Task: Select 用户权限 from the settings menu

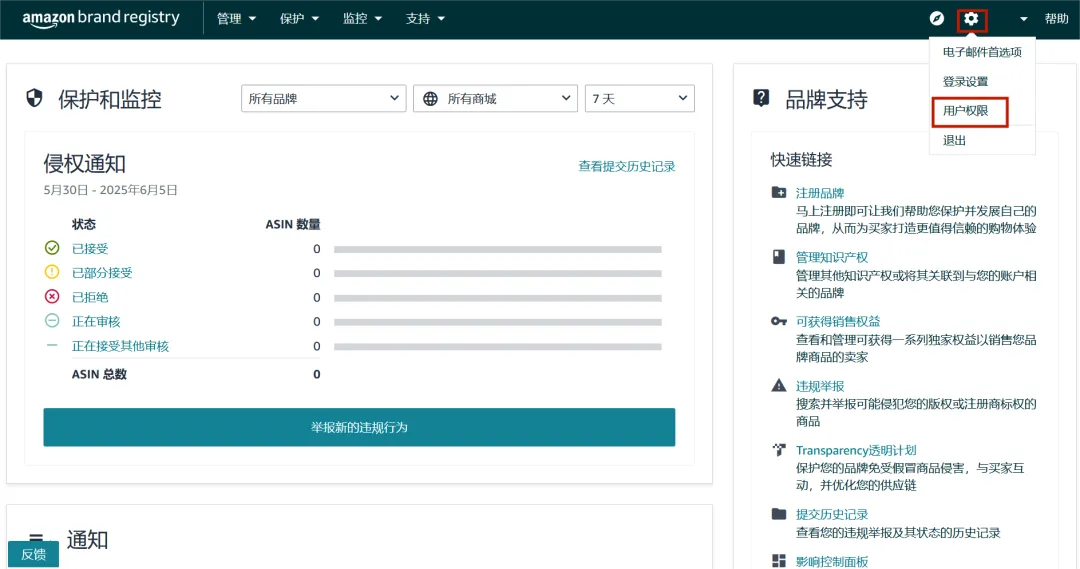Action: [x=966, y=111]
